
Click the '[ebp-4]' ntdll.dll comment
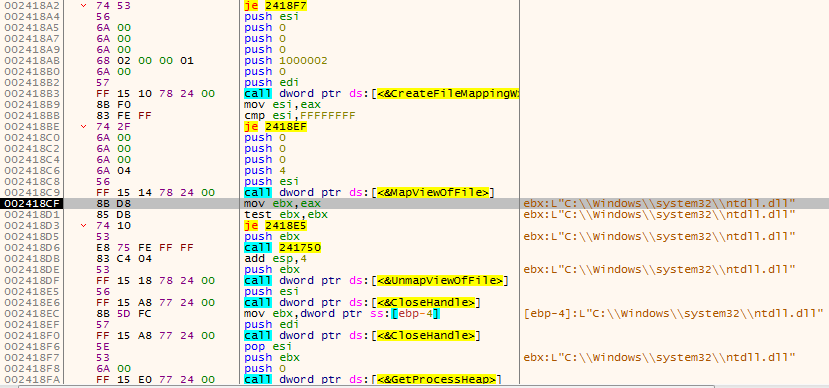click(674, 313)
